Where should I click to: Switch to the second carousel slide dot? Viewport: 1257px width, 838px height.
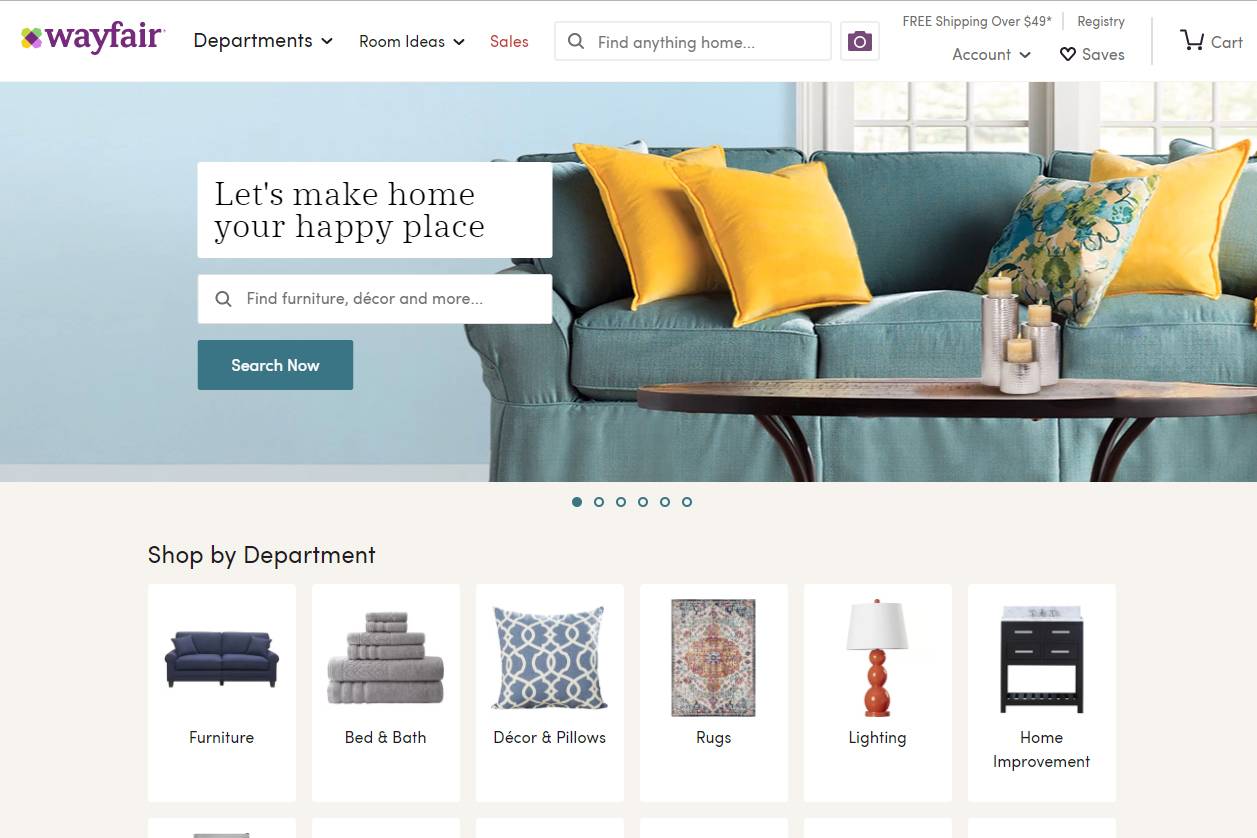point(599,502)
